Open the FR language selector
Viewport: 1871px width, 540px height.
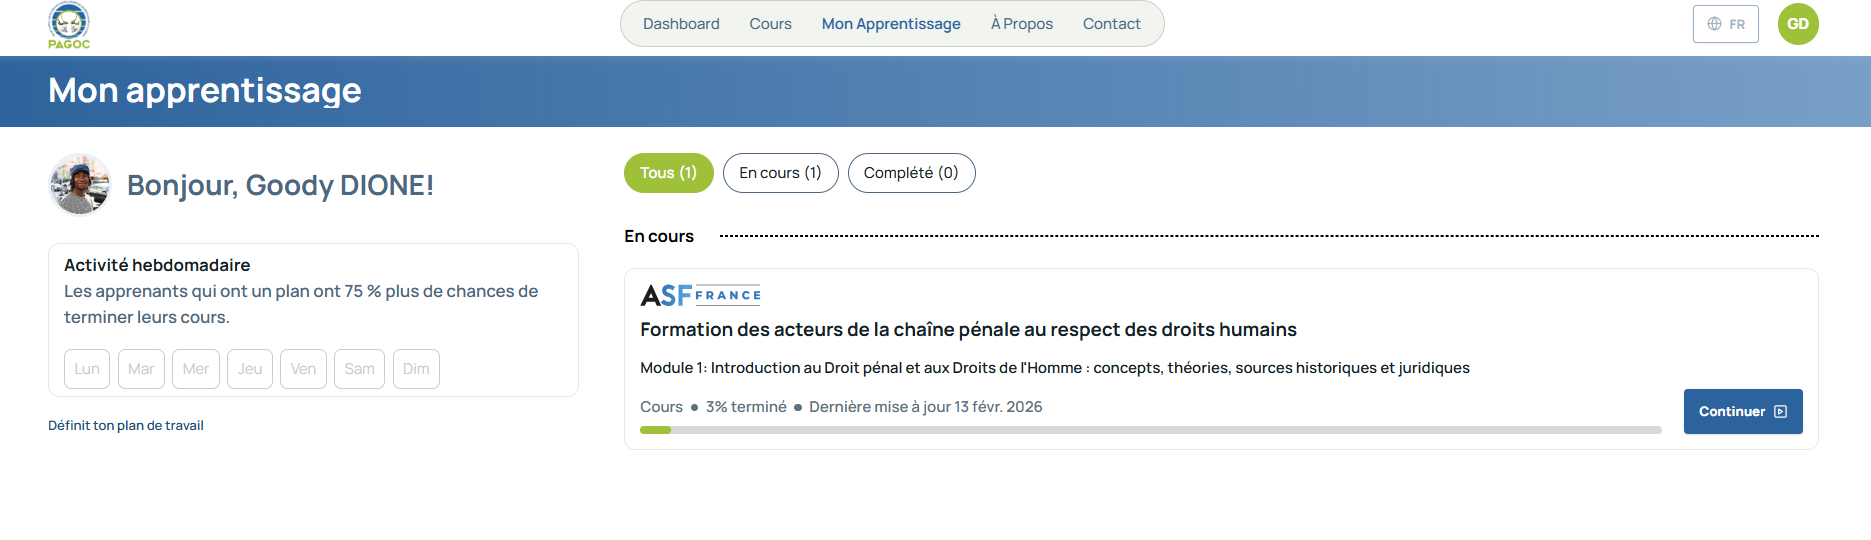coord(1725,24)
